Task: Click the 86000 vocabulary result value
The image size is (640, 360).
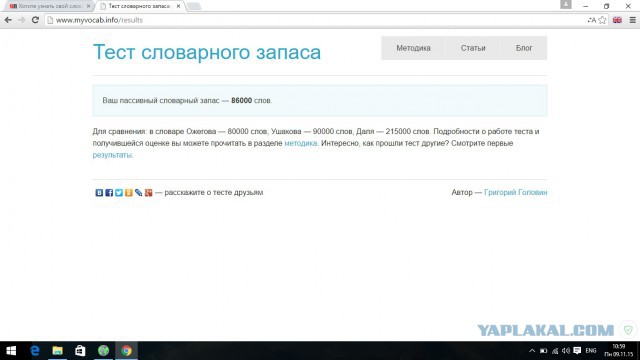Action: pos(241,100)
